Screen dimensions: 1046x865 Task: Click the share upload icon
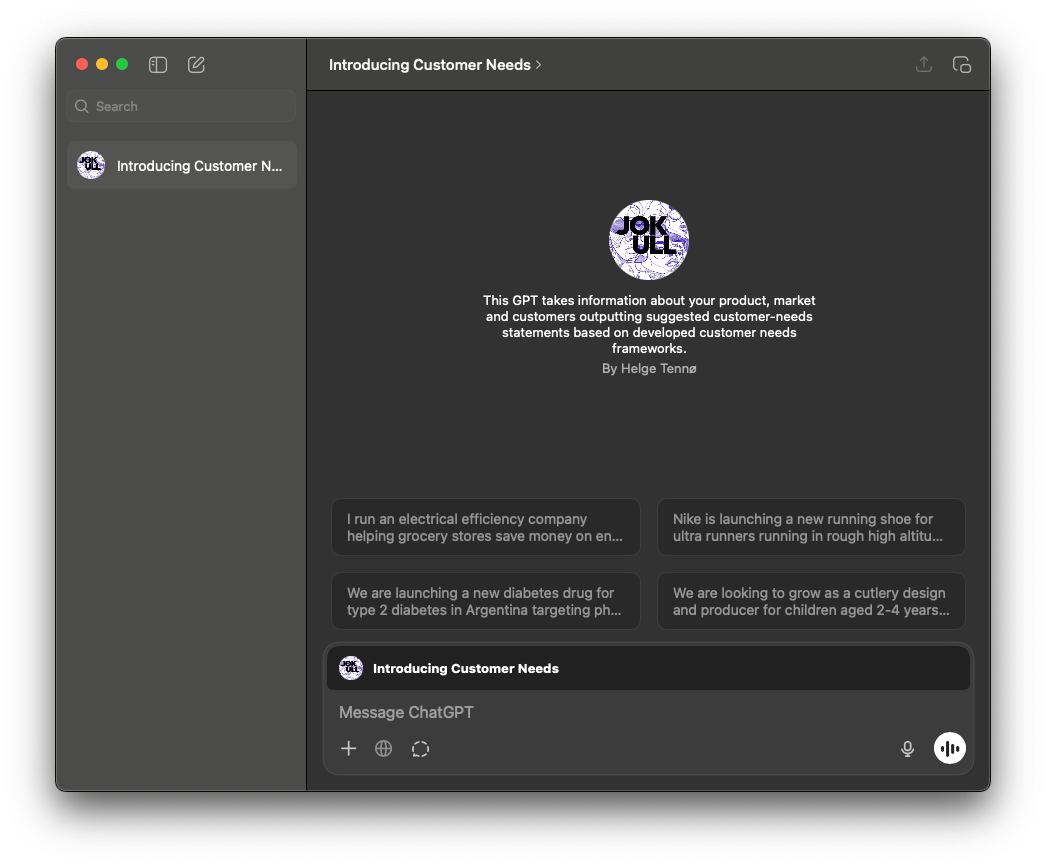point(923,64)
